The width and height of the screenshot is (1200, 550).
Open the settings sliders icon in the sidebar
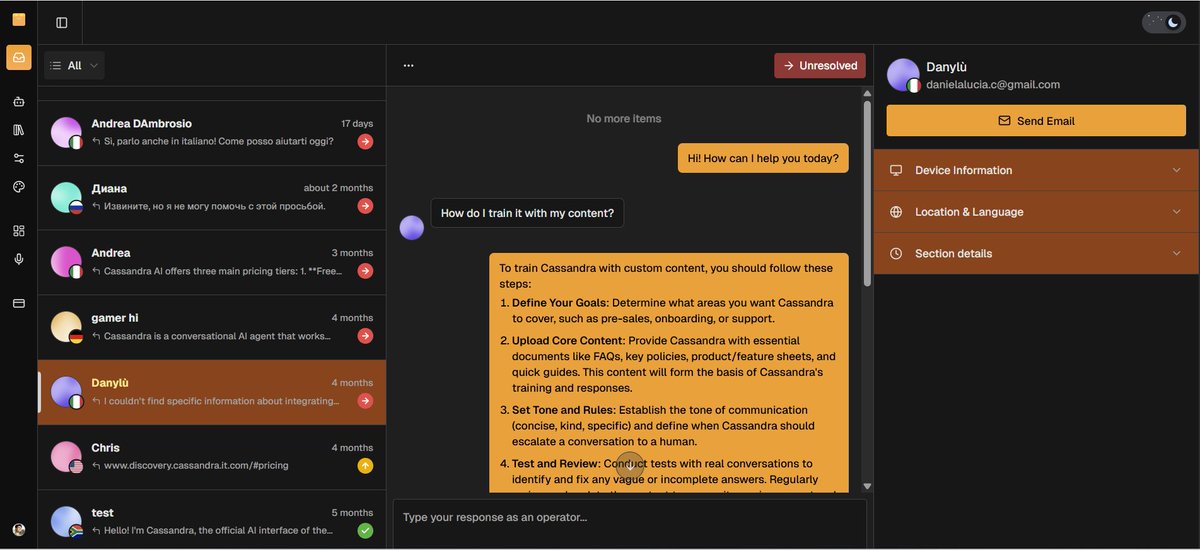tap(19, 158)
